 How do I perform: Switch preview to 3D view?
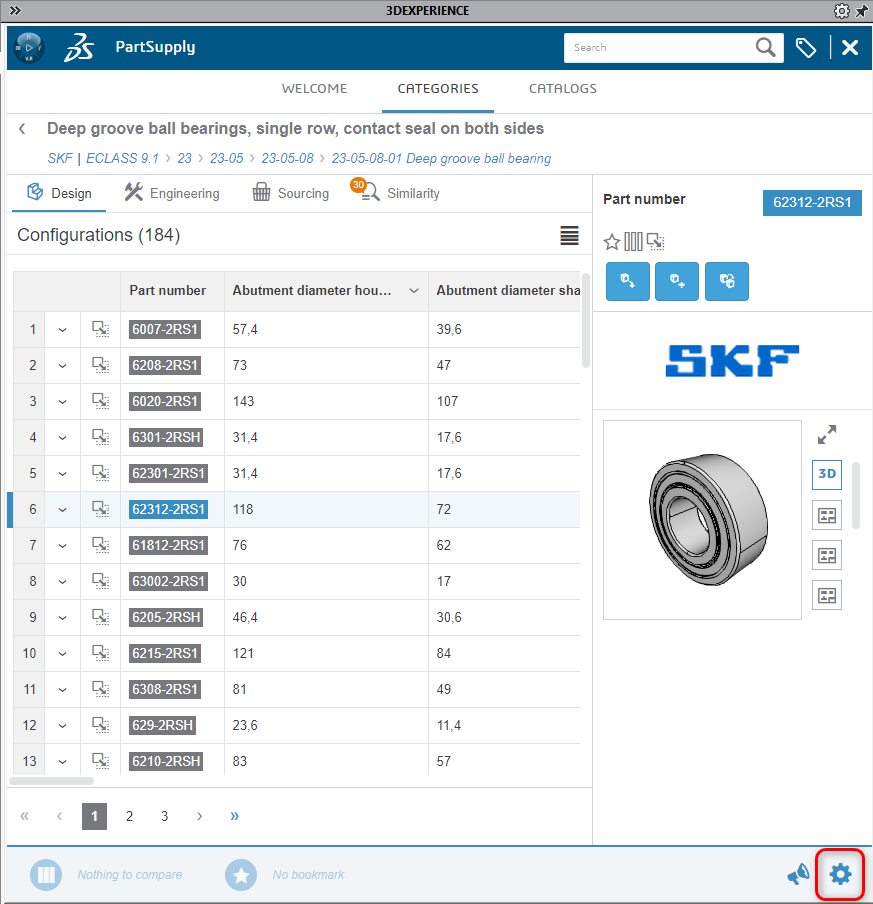(x=827, y=474)
